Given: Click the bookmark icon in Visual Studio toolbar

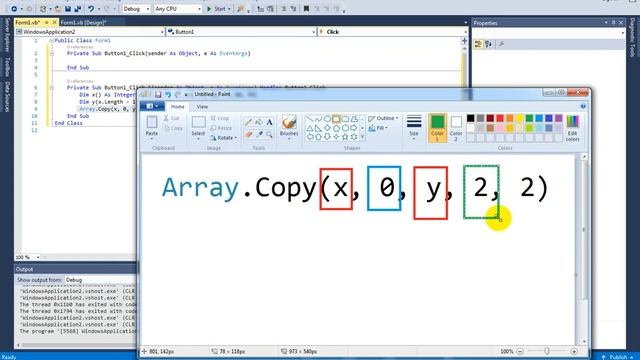Looking at the screenshot, I should 306,9.
